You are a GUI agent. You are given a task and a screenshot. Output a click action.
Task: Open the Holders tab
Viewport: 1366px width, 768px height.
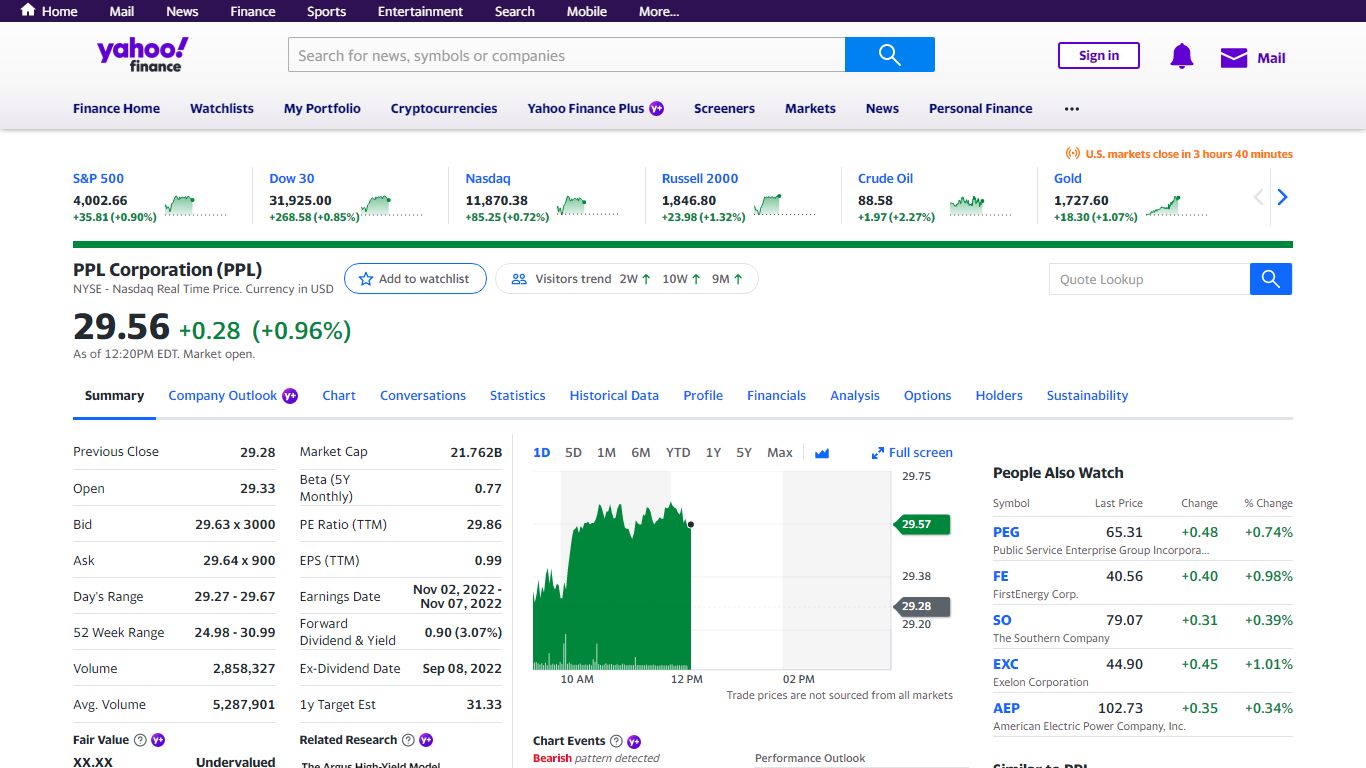(x=999, y=395)
